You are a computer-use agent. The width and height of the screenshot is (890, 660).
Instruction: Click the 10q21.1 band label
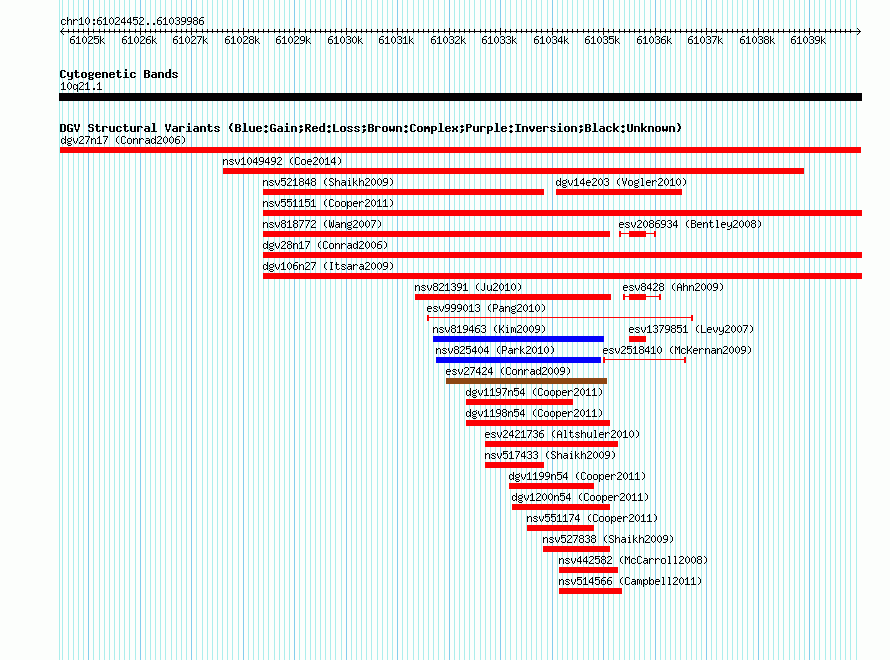(81, 86)
